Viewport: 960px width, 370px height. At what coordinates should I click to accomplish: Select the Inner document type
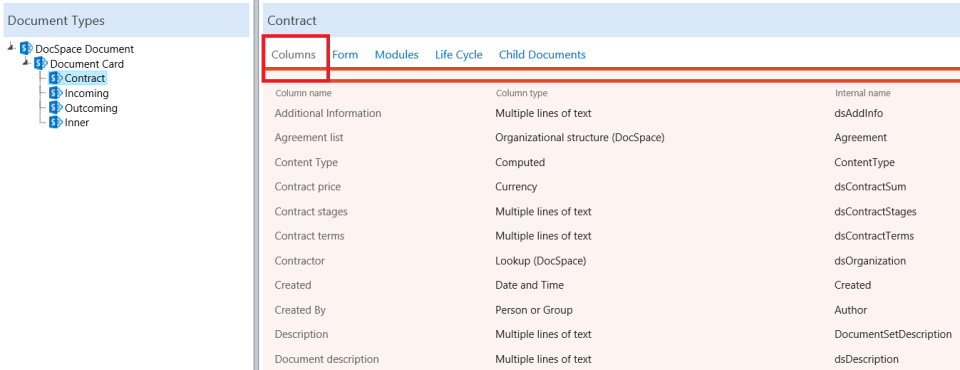point(77,123)
